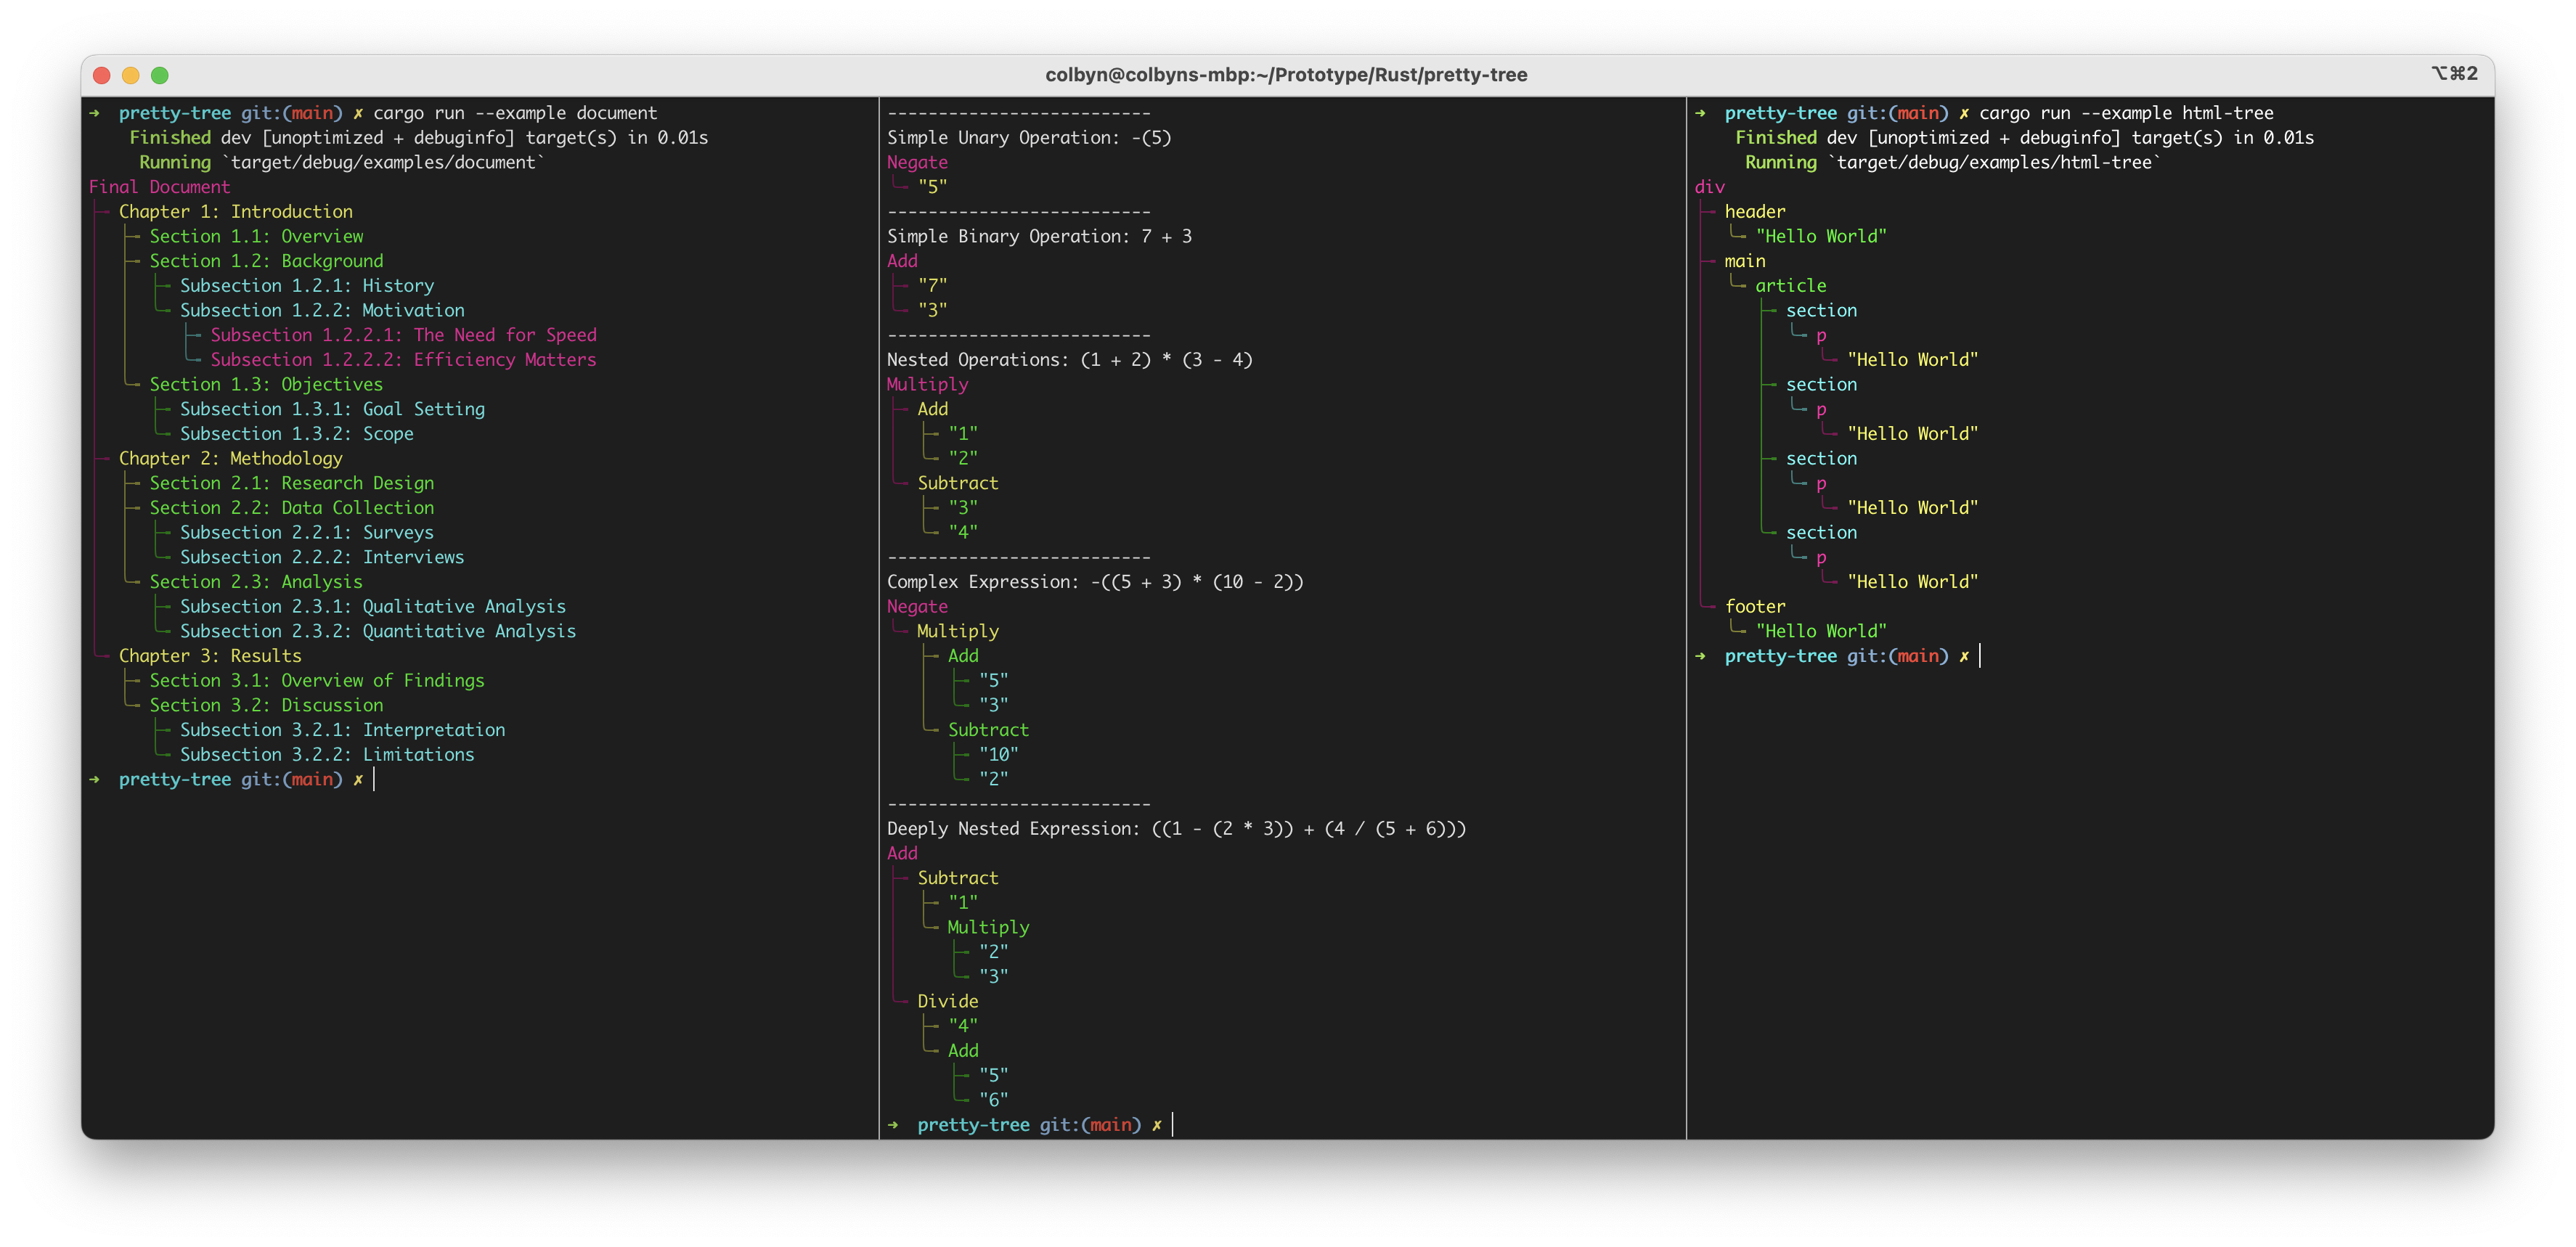
Task: Click the "Final Document" root label
Action: (159, 187)
